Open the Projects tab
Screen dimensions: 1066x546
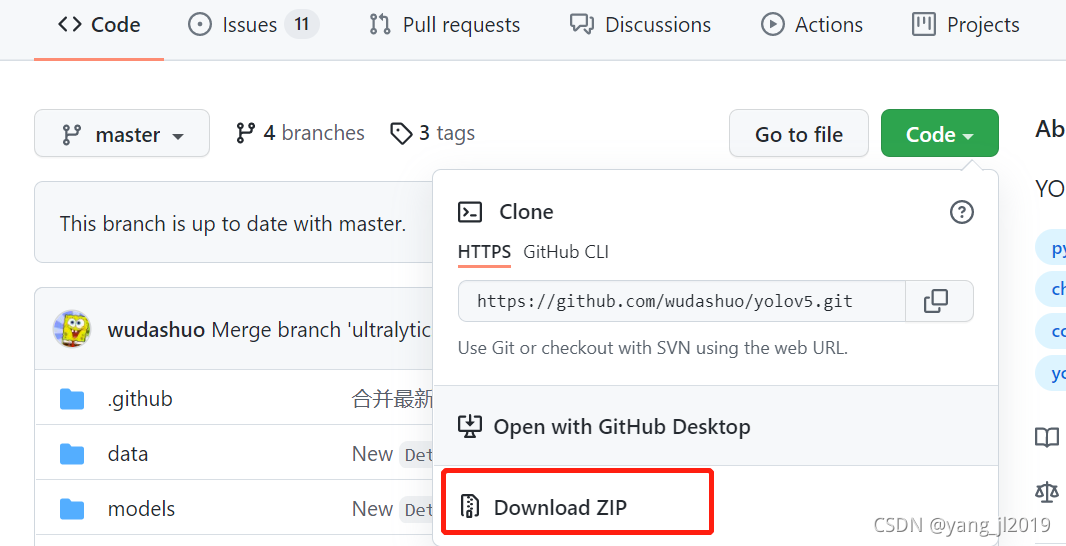[965, 25]
